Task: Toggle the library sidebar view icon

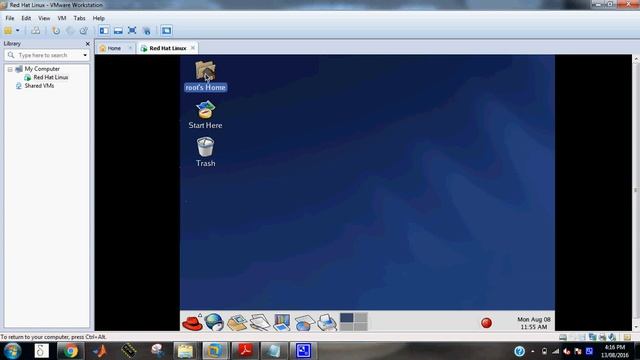Action: coord(104,31)
